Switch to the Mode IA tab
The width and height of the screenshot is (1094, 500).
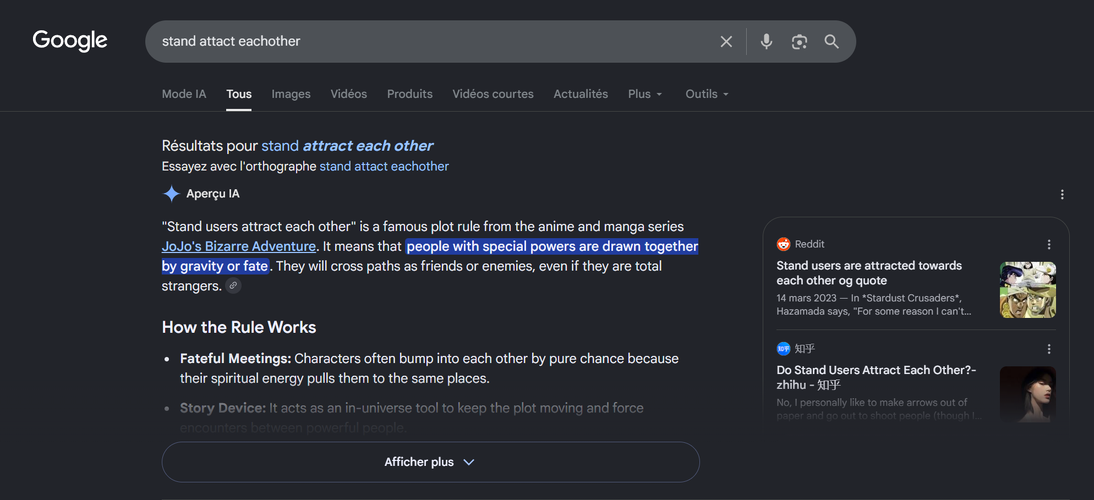[x=184, y=93]
